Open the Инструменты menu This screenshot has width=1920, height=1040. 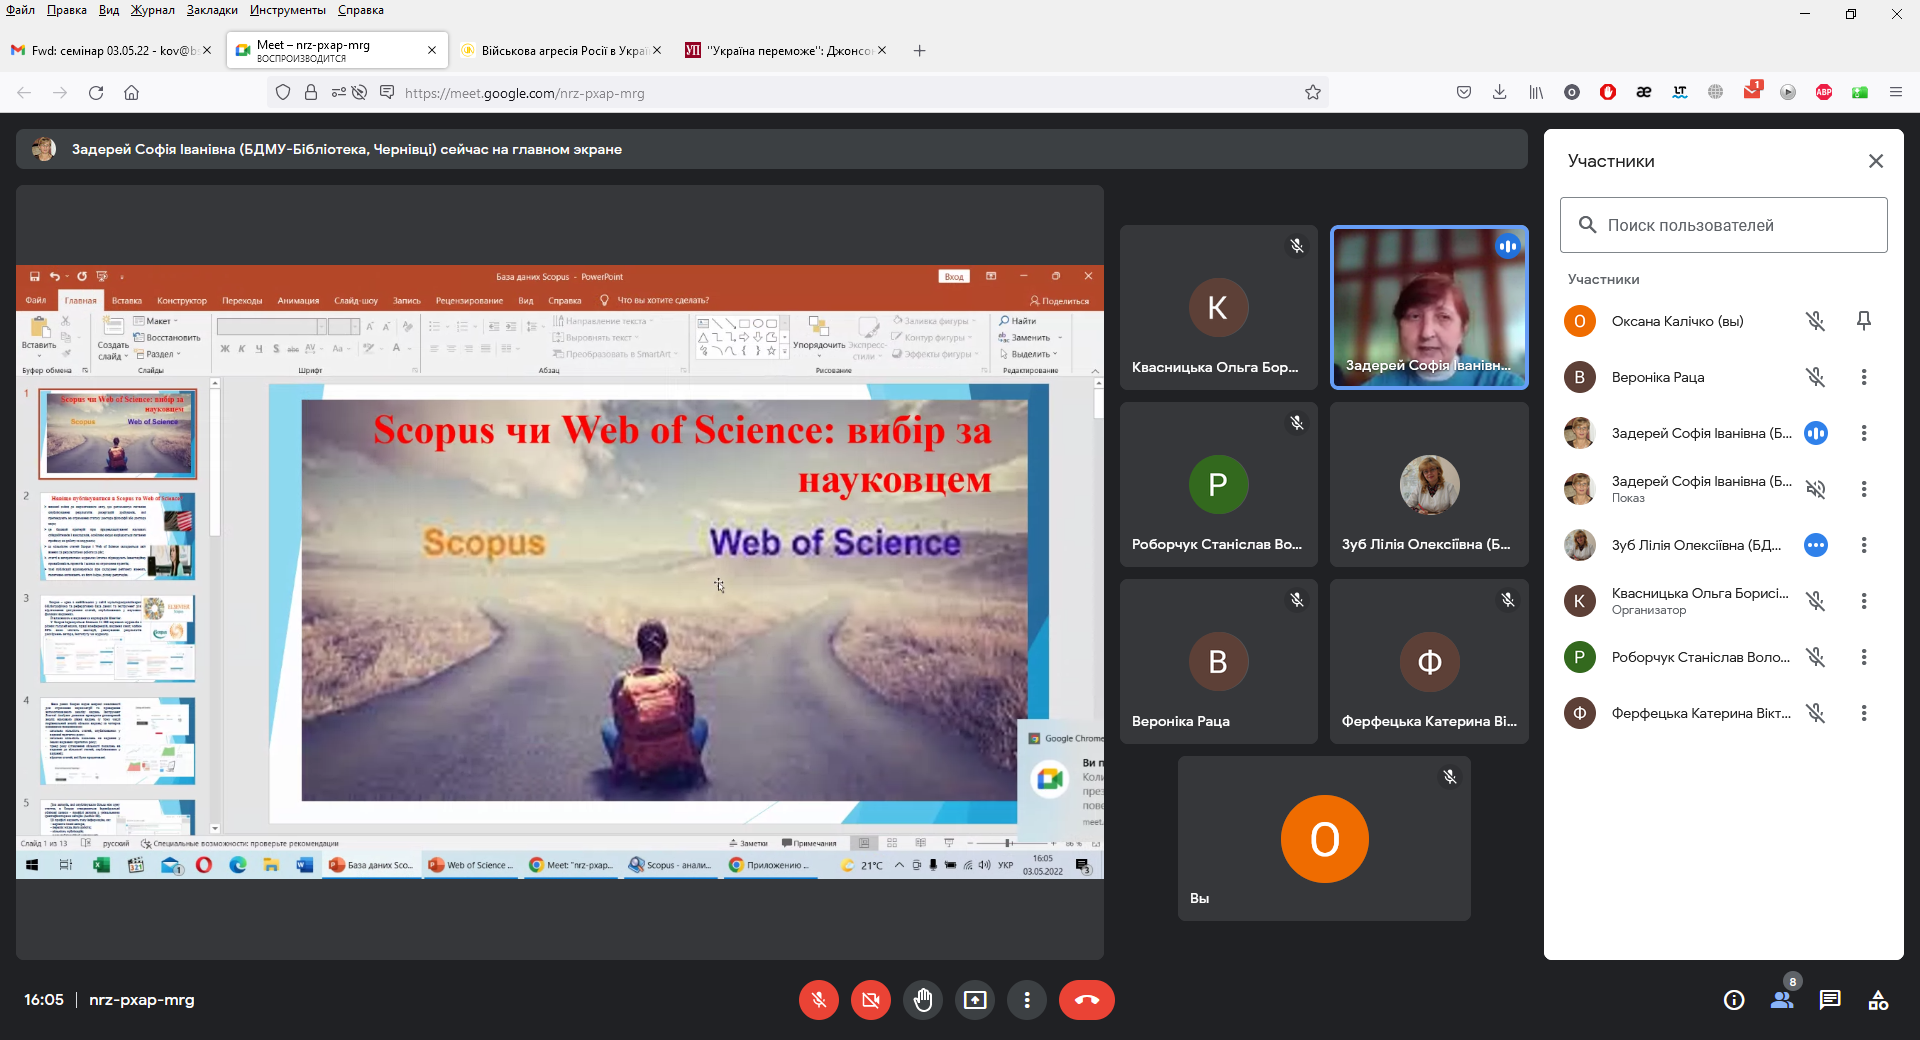[288, 10]
